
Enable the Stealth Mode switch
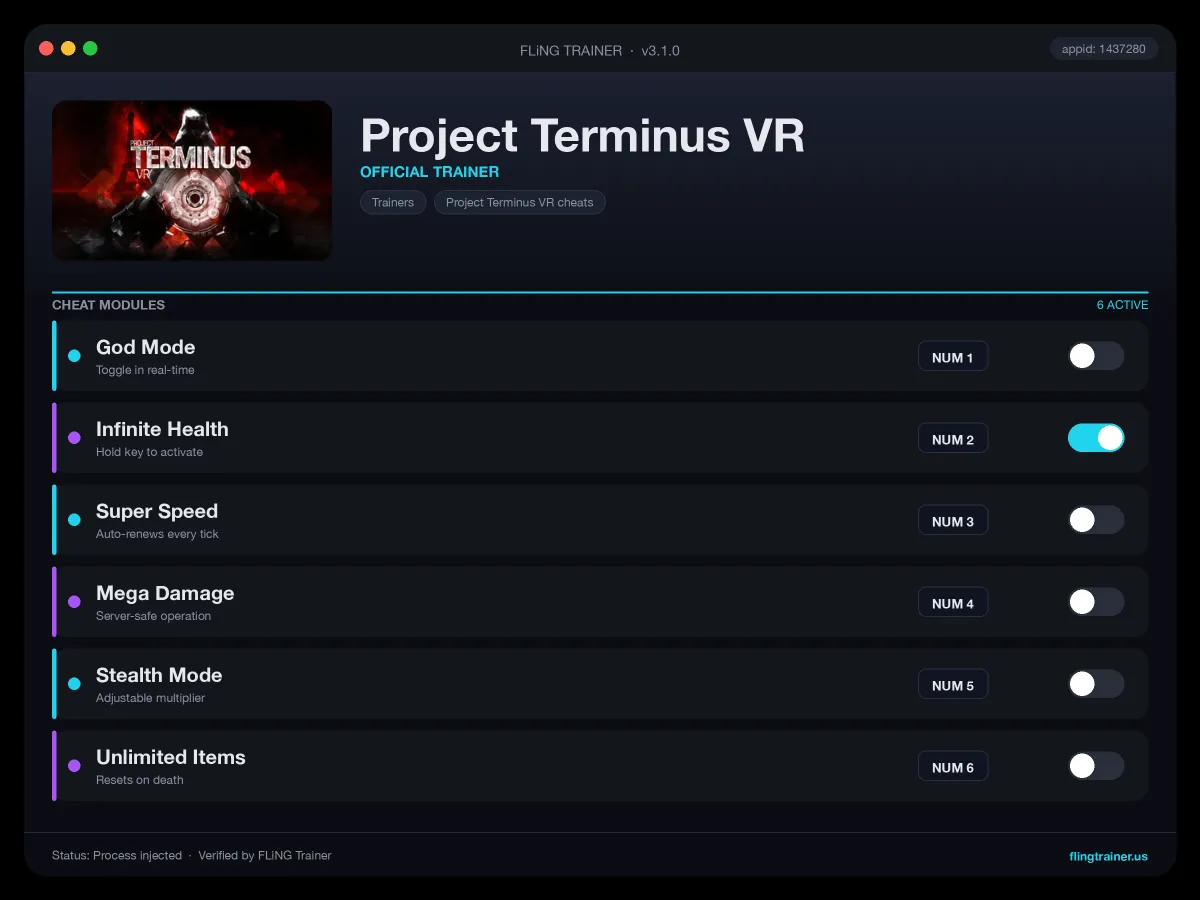tap(1096, 684)
